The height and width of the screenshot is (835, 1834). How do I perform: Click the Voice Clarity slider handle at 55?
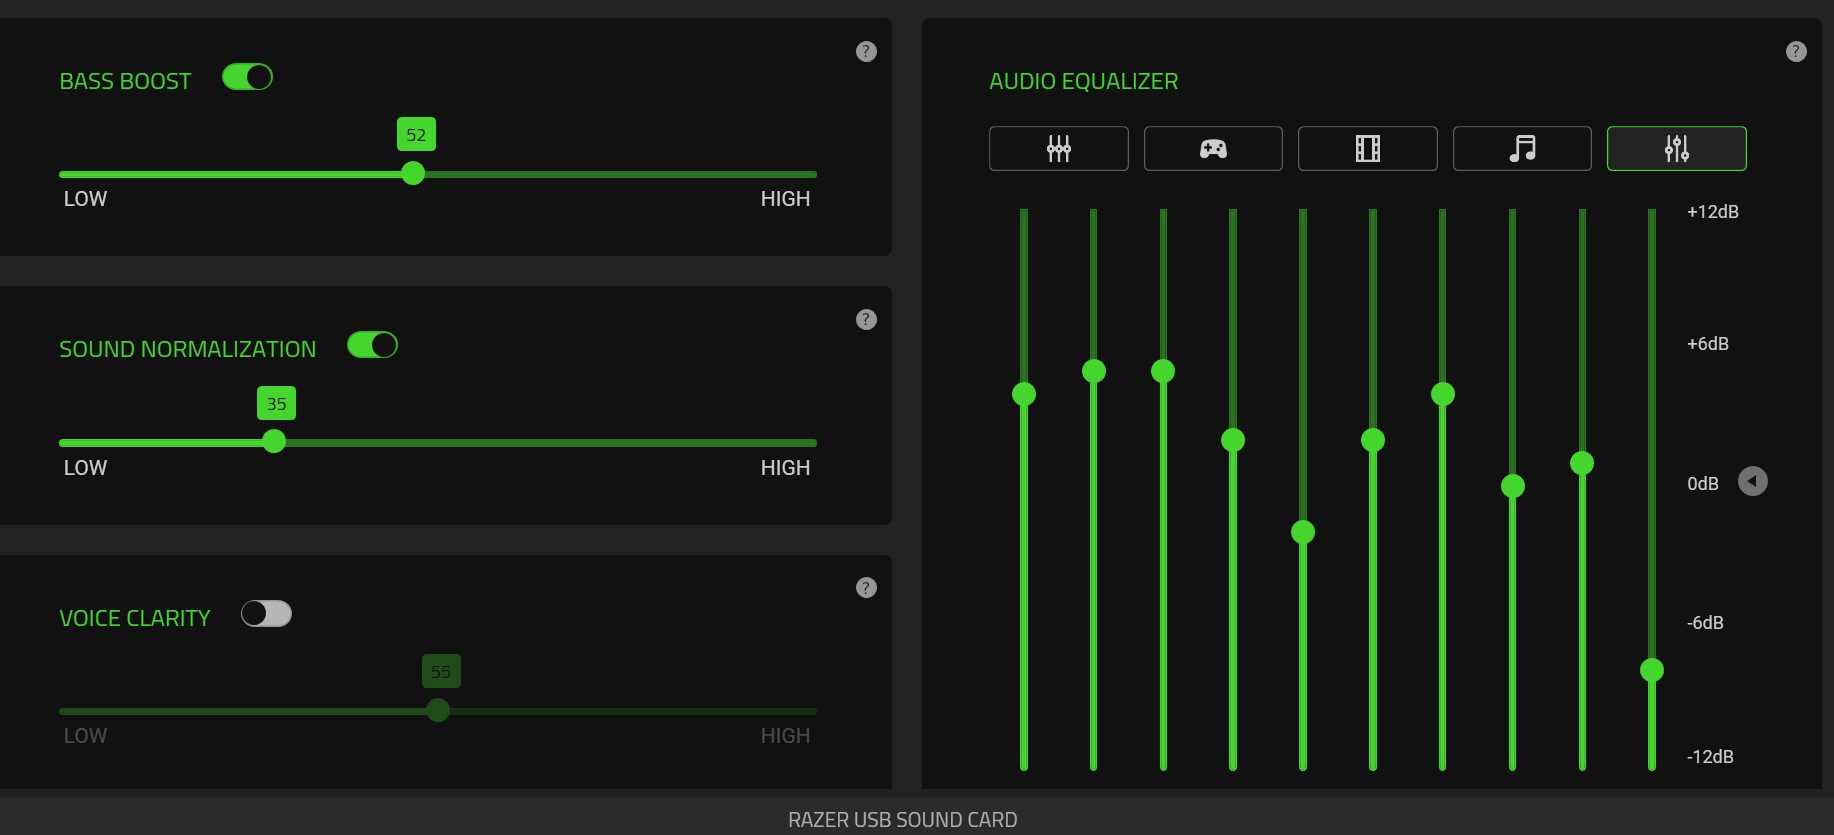(438, 711)
